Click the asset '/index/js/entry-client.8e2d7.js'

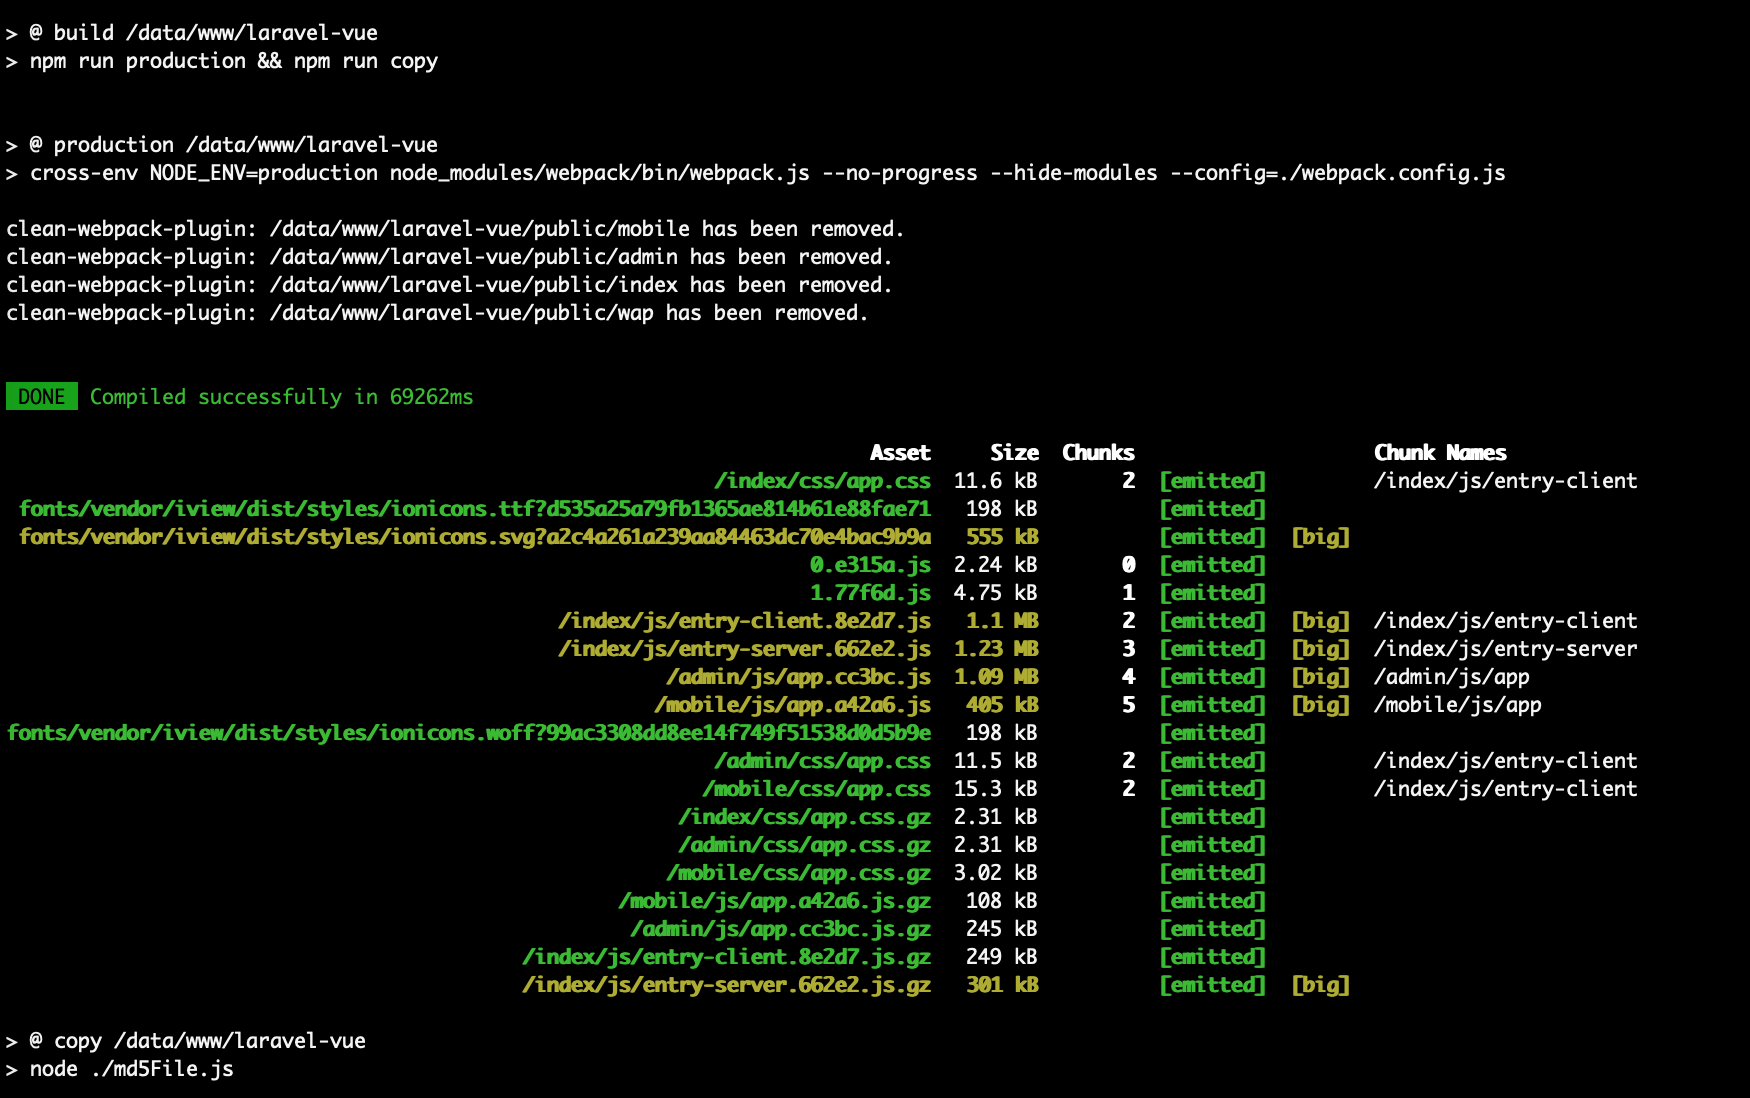point(744,621)
